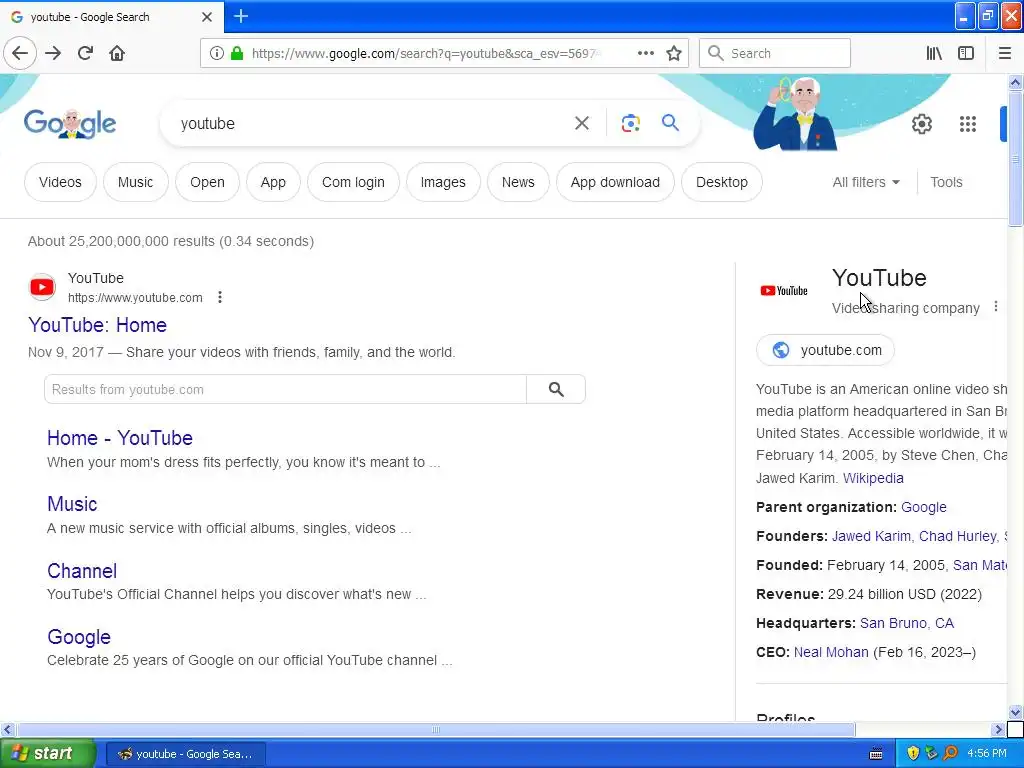Click the horizontal scrollbar right arrow

pyautogui.click(x=999, y=729)
